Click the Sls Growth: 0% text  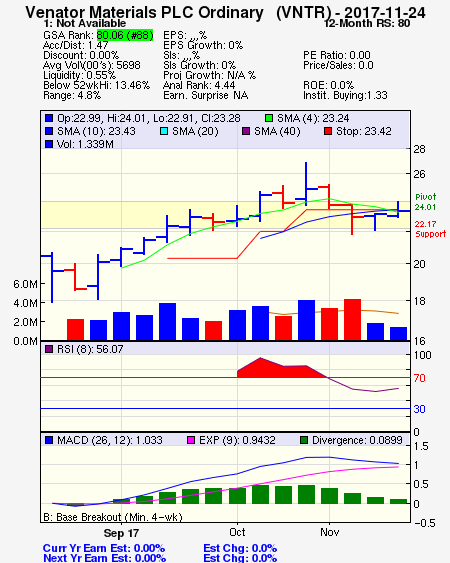point(199,65)
